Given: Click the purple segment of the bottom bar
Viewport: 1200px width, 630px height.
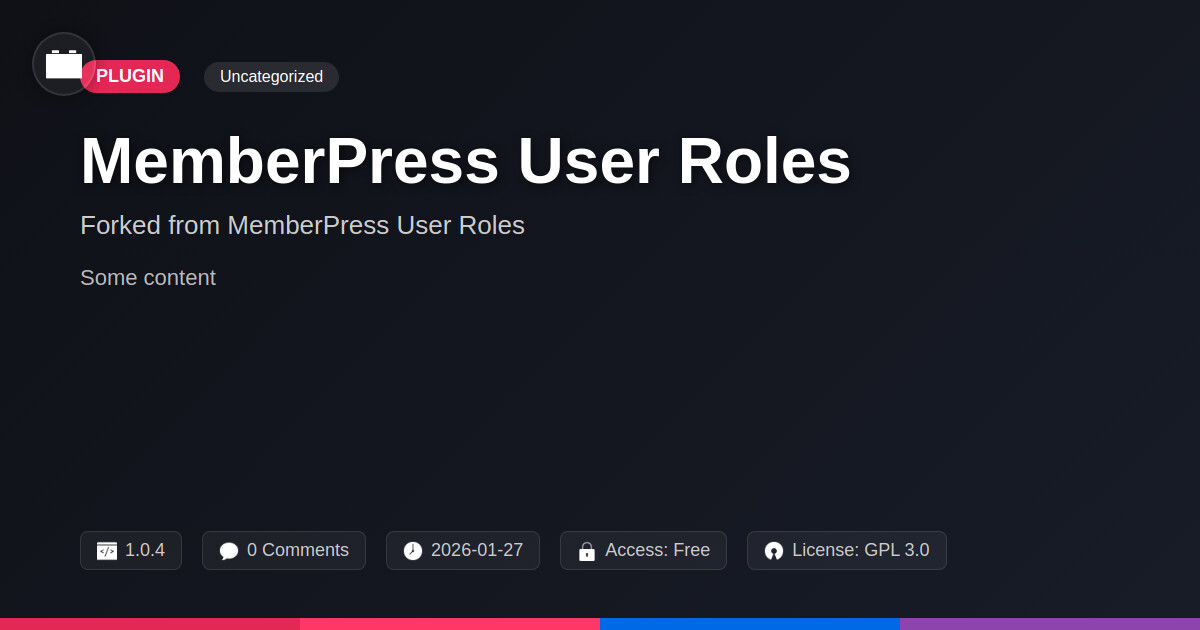Looking at the screenshot, I should click(x=1050, y=623).
